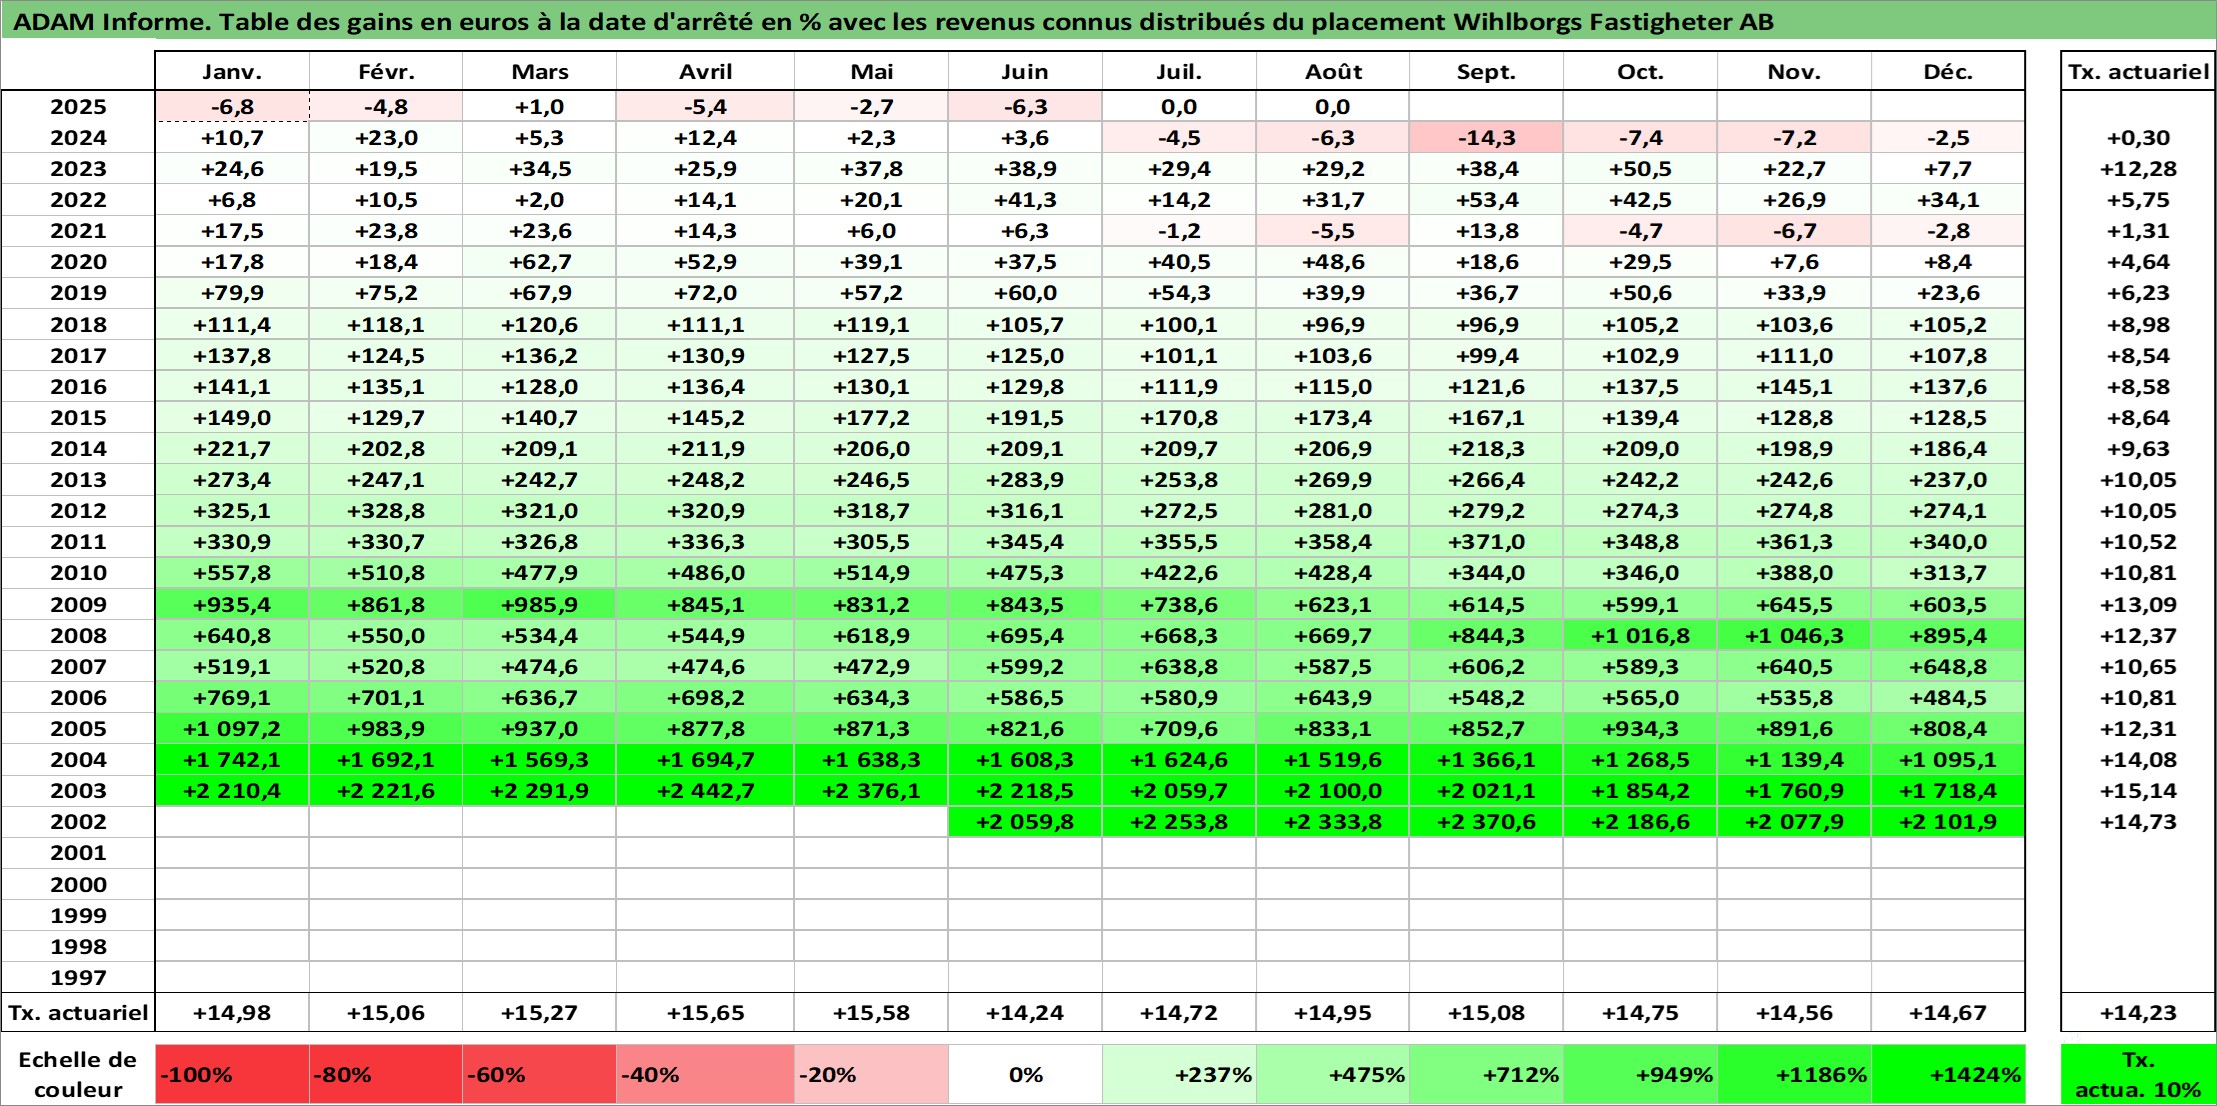
Task: Select cell -6,8 in January 2025
Action: (x=232, y=107)
